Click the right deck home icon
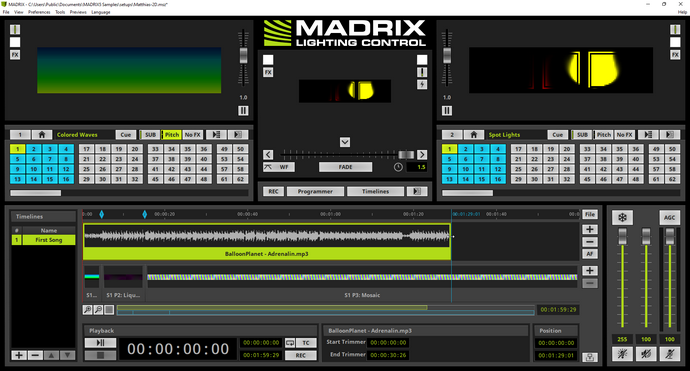The width and height of the screenshot is (690, 371). coord(473,135)
